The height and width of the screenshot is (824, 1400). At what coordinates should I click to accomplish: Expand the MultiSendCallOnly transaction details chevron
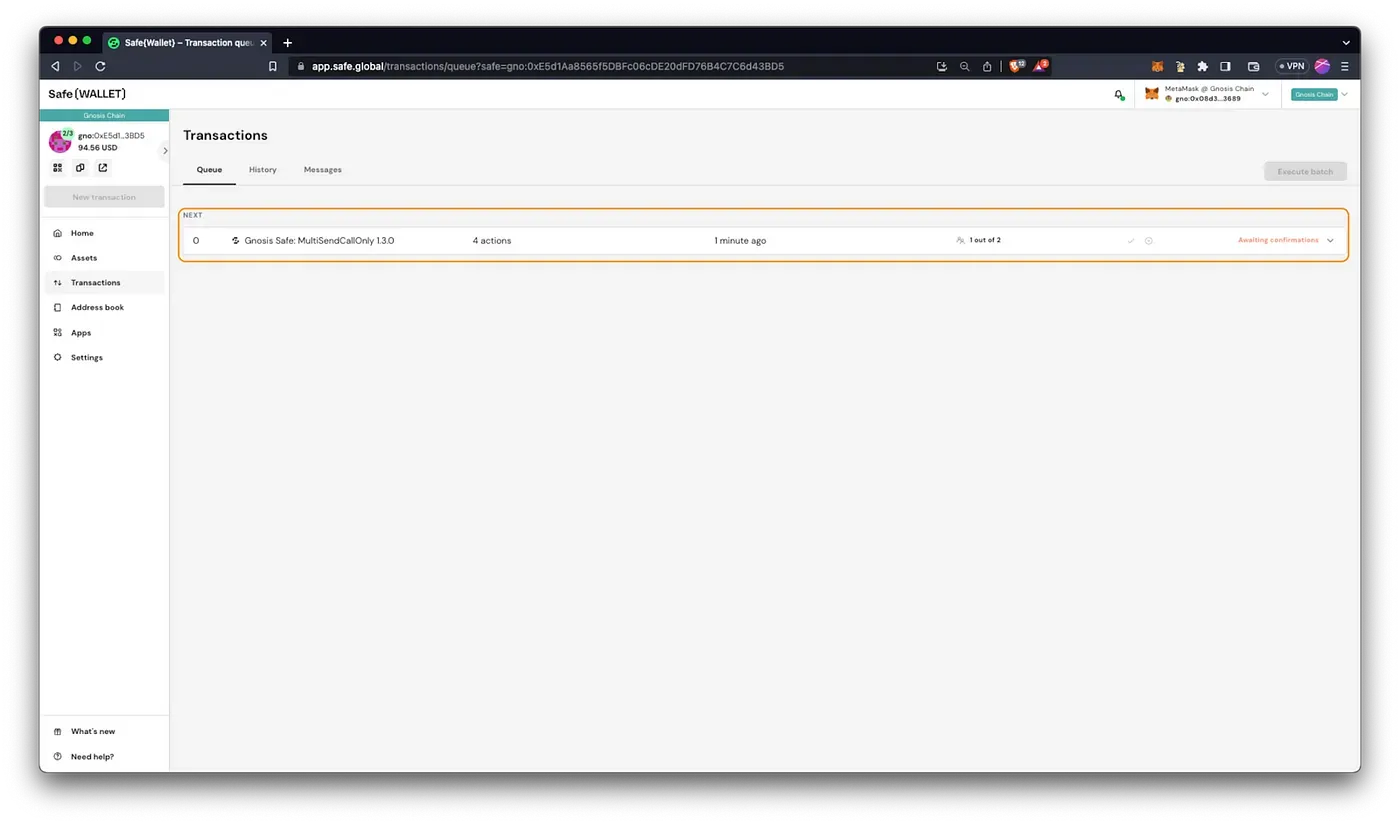click(x=1330, y=240)
